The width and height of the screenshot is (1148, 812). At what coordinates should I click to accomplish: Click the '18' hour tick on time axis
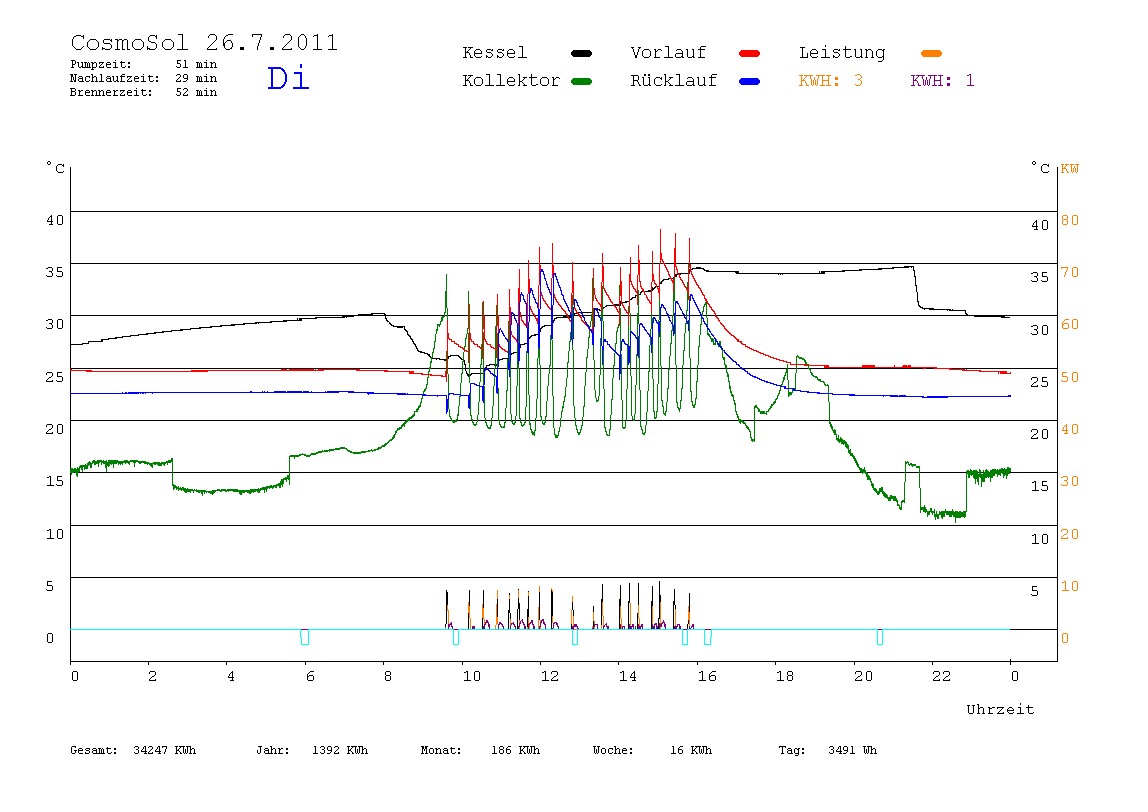click(785, 676)
